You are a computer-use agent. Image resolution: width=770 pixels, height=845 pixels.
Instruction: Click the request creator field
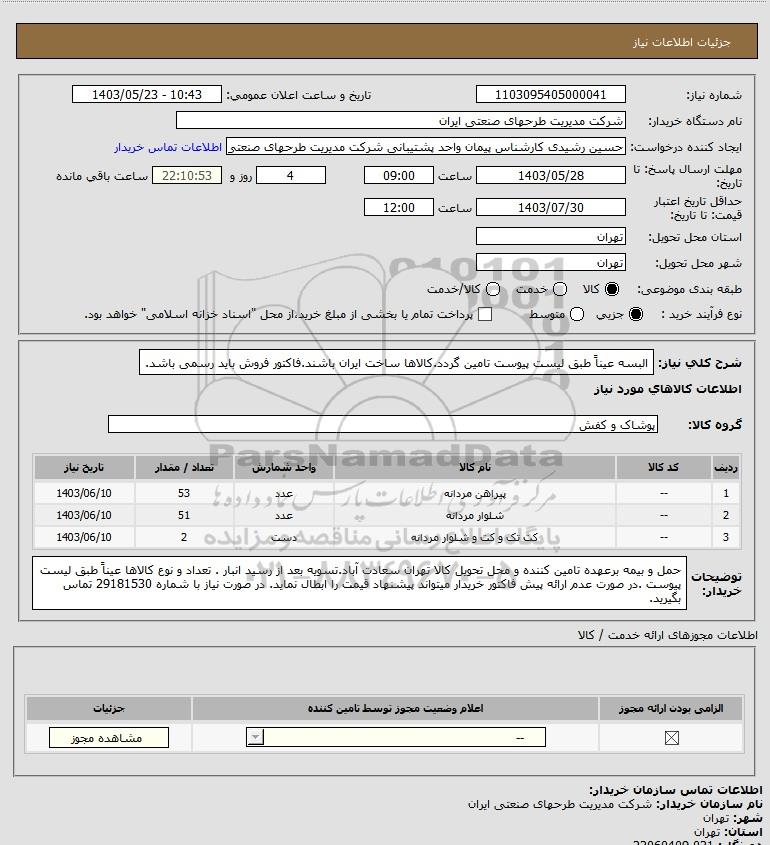point(426,147)
